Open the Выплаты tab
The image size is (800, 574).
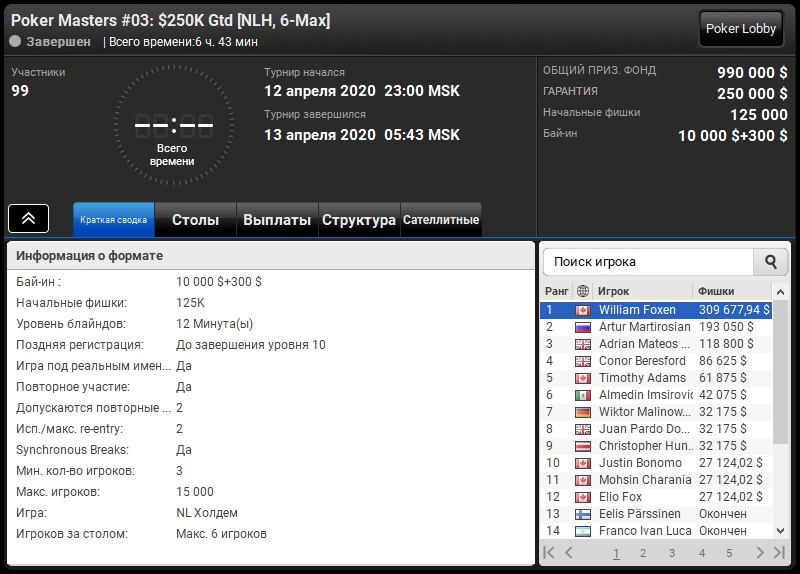[277, 220]
